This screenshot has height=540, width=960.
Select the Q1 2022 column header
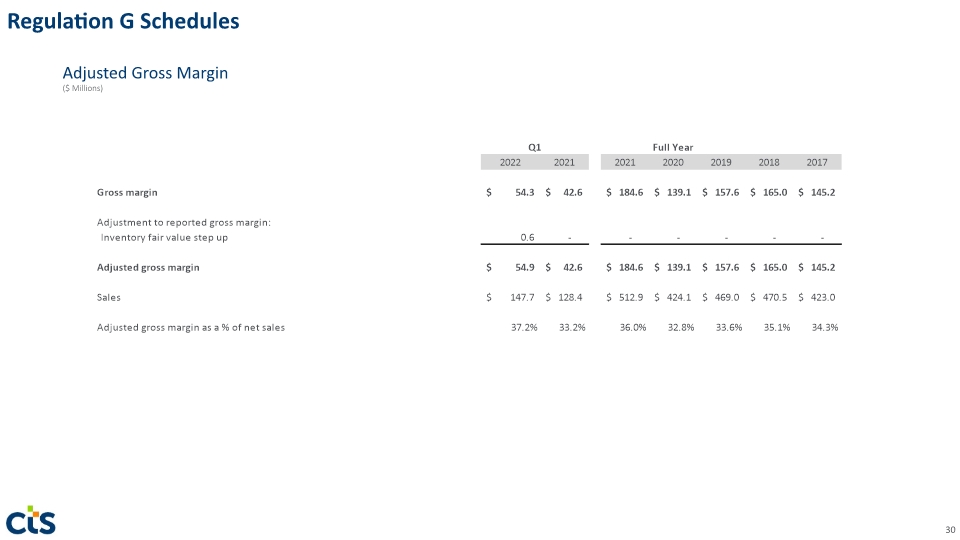click(510, 162)
